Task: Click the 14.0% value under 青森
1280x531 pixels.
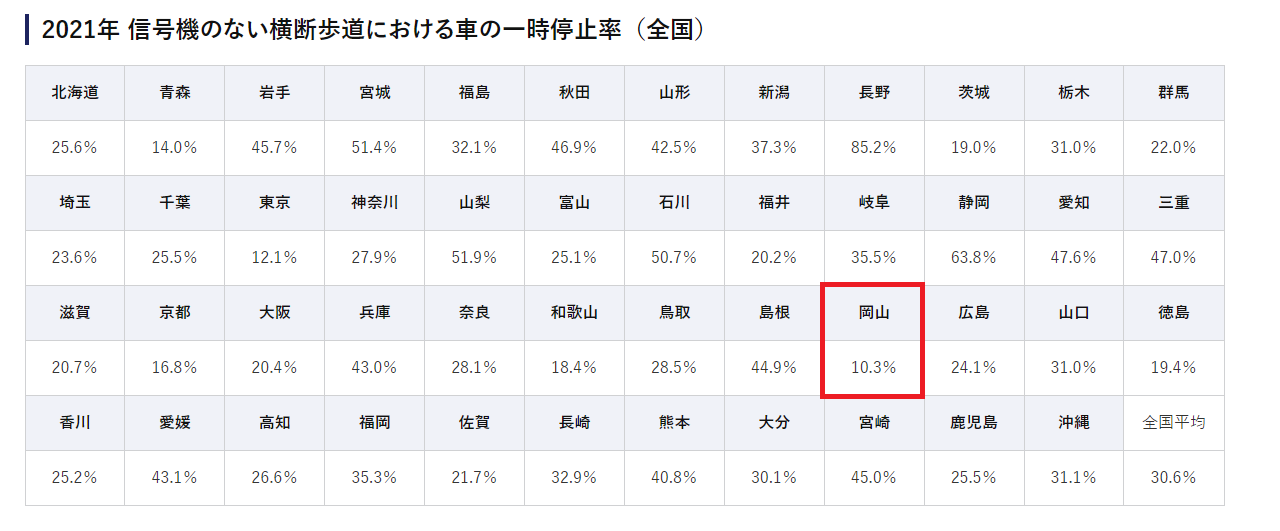Action: pos(175,148)
